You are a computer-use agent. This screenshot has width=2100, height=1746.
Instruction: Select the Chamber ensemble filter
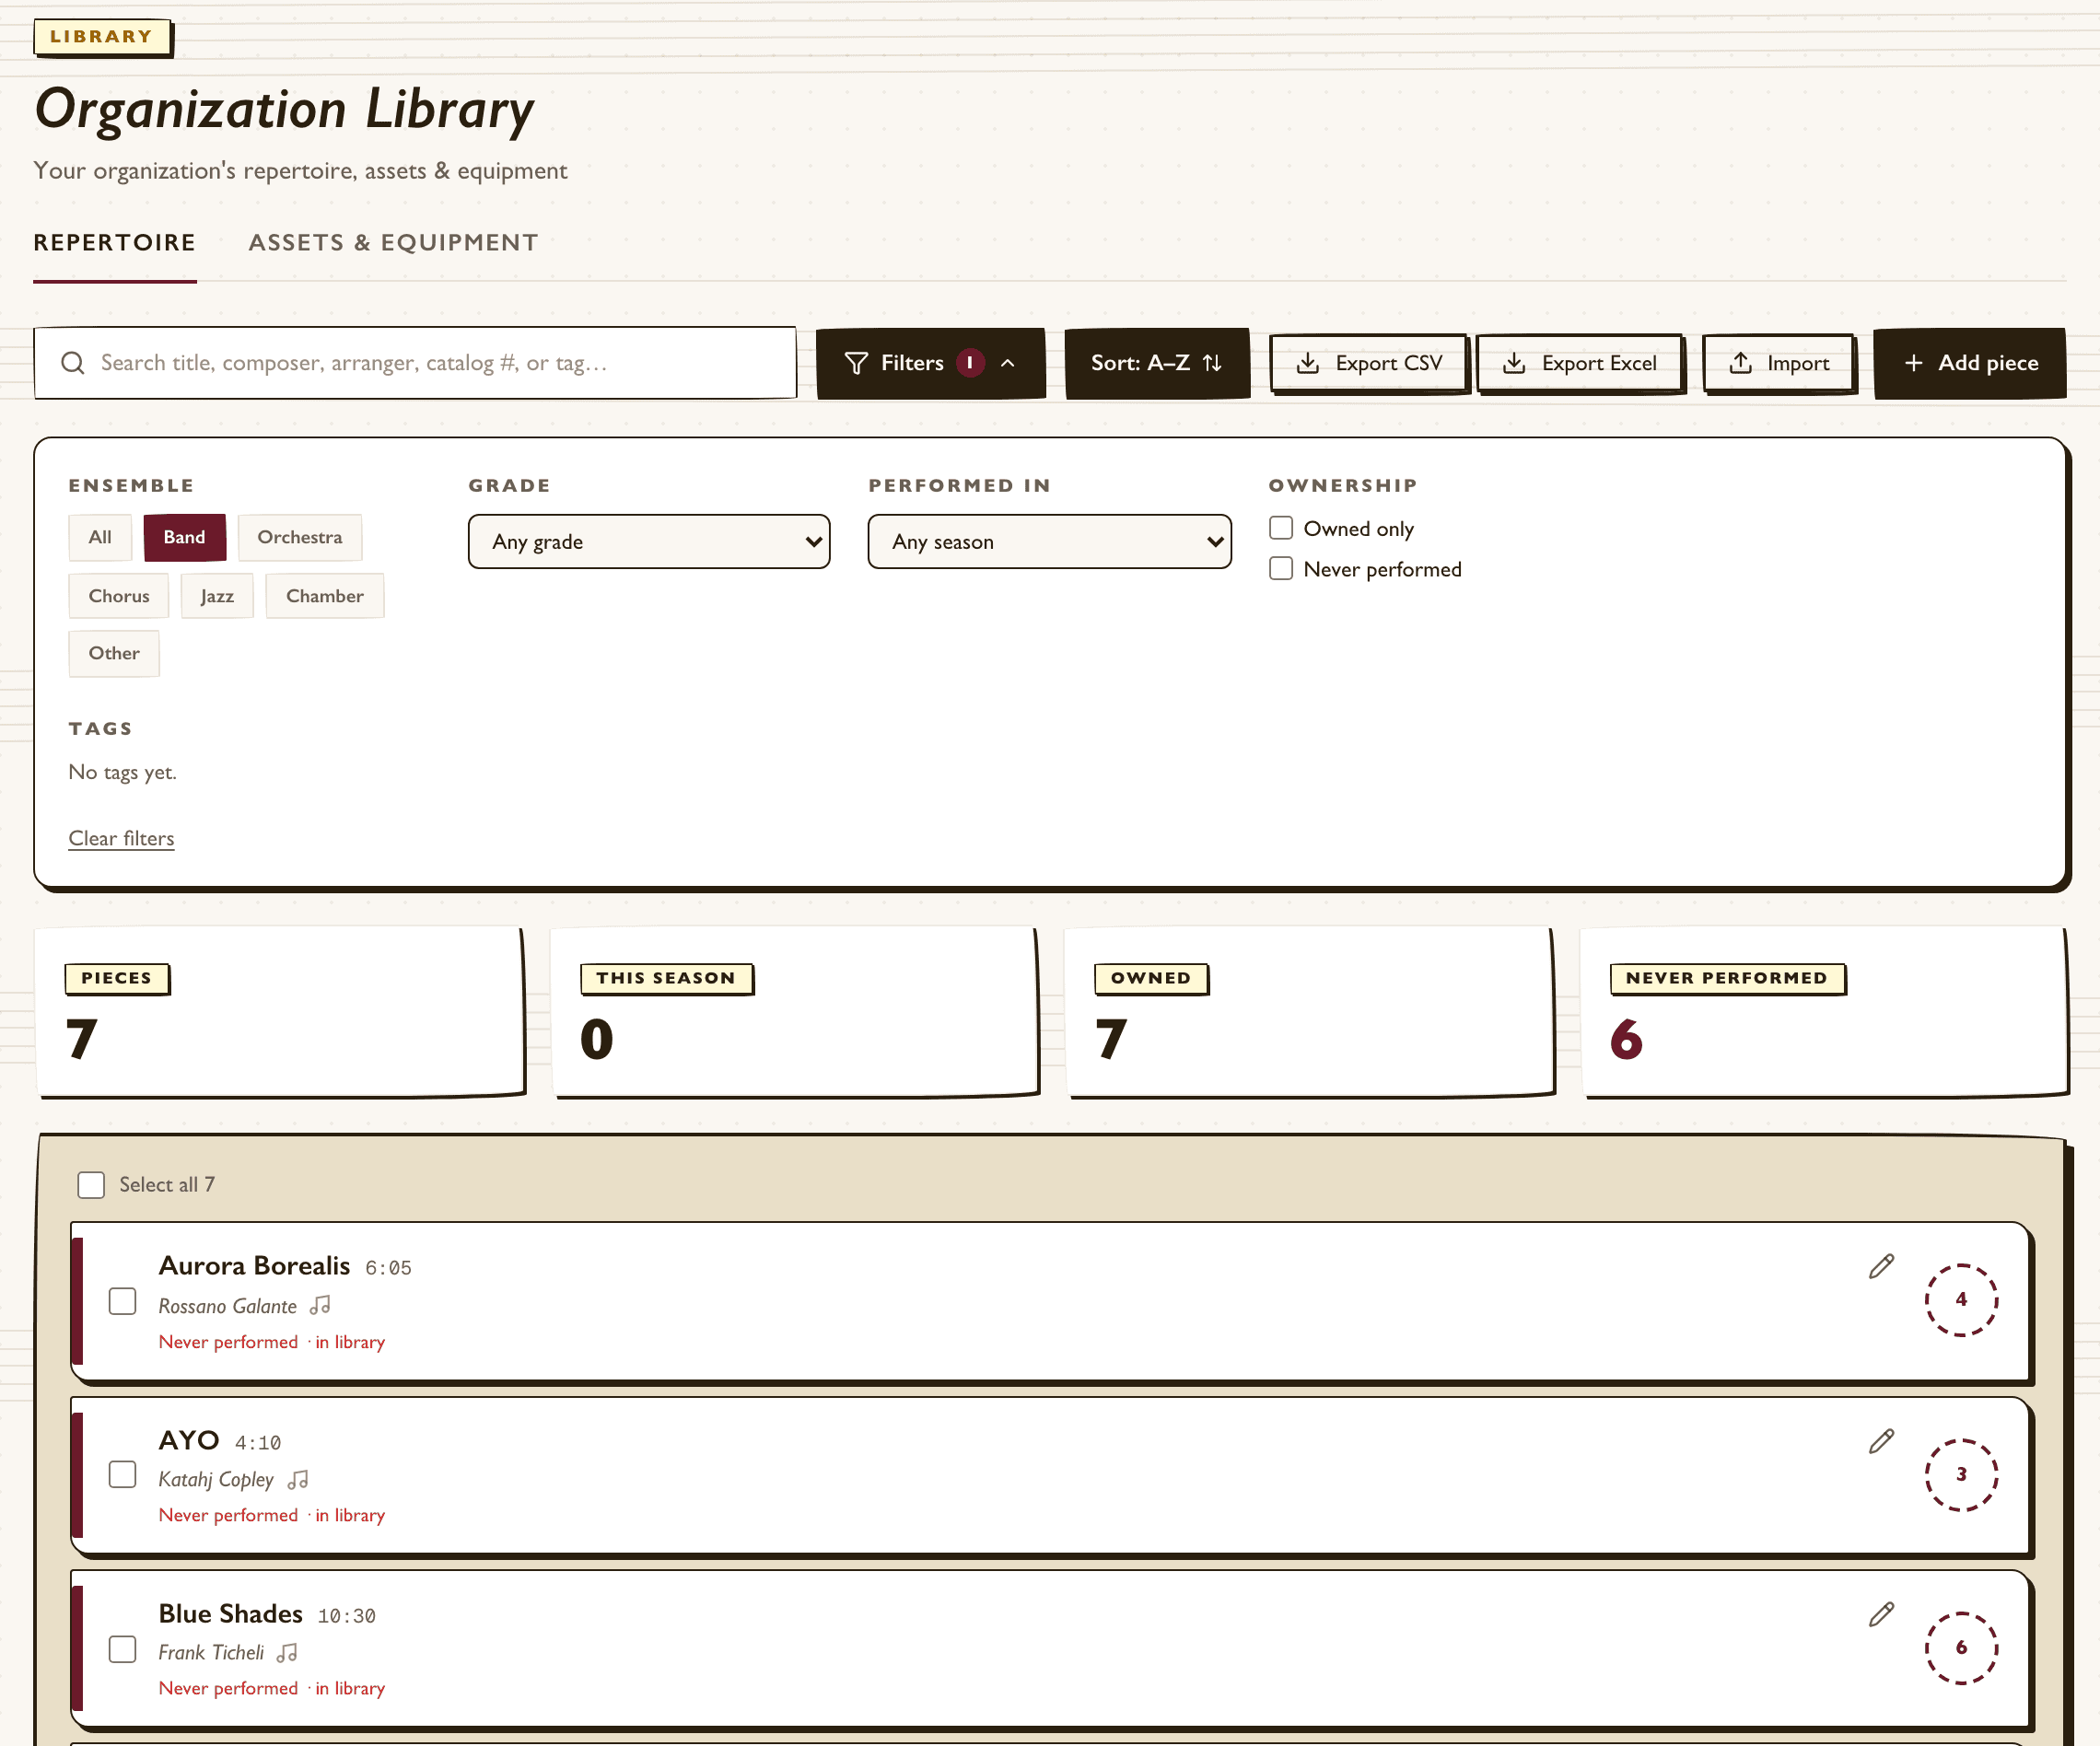pyautogui.click(x=325, y=596)
